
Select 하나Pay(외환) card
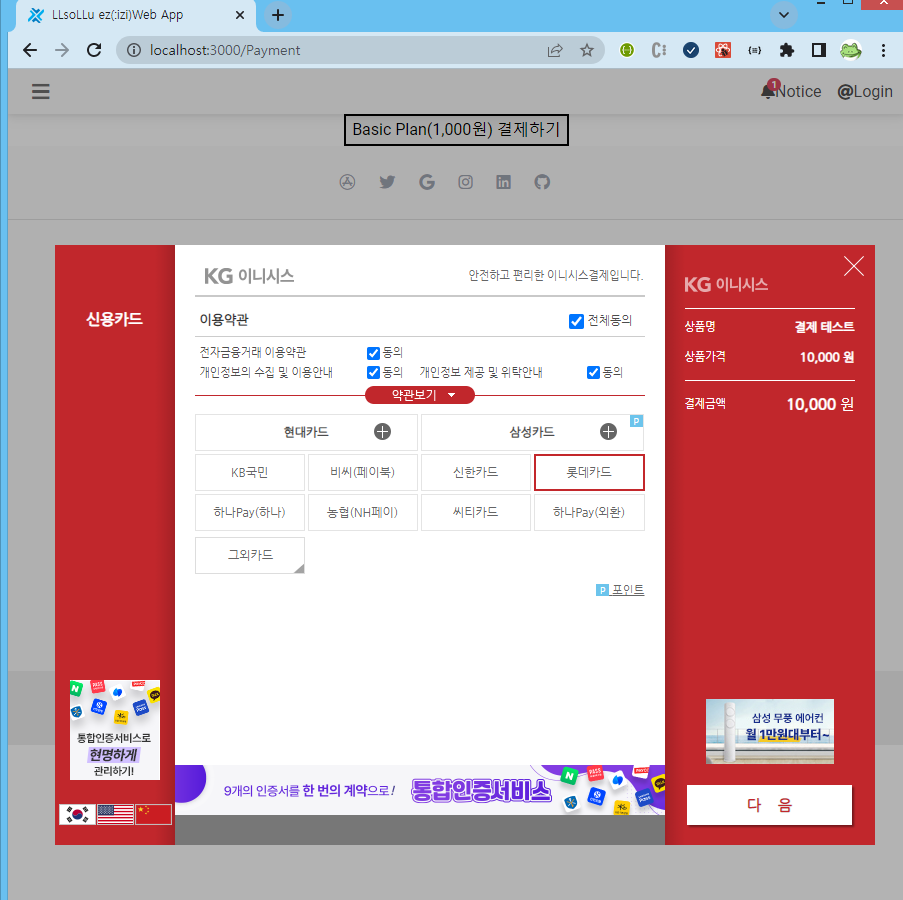(589, 512)
